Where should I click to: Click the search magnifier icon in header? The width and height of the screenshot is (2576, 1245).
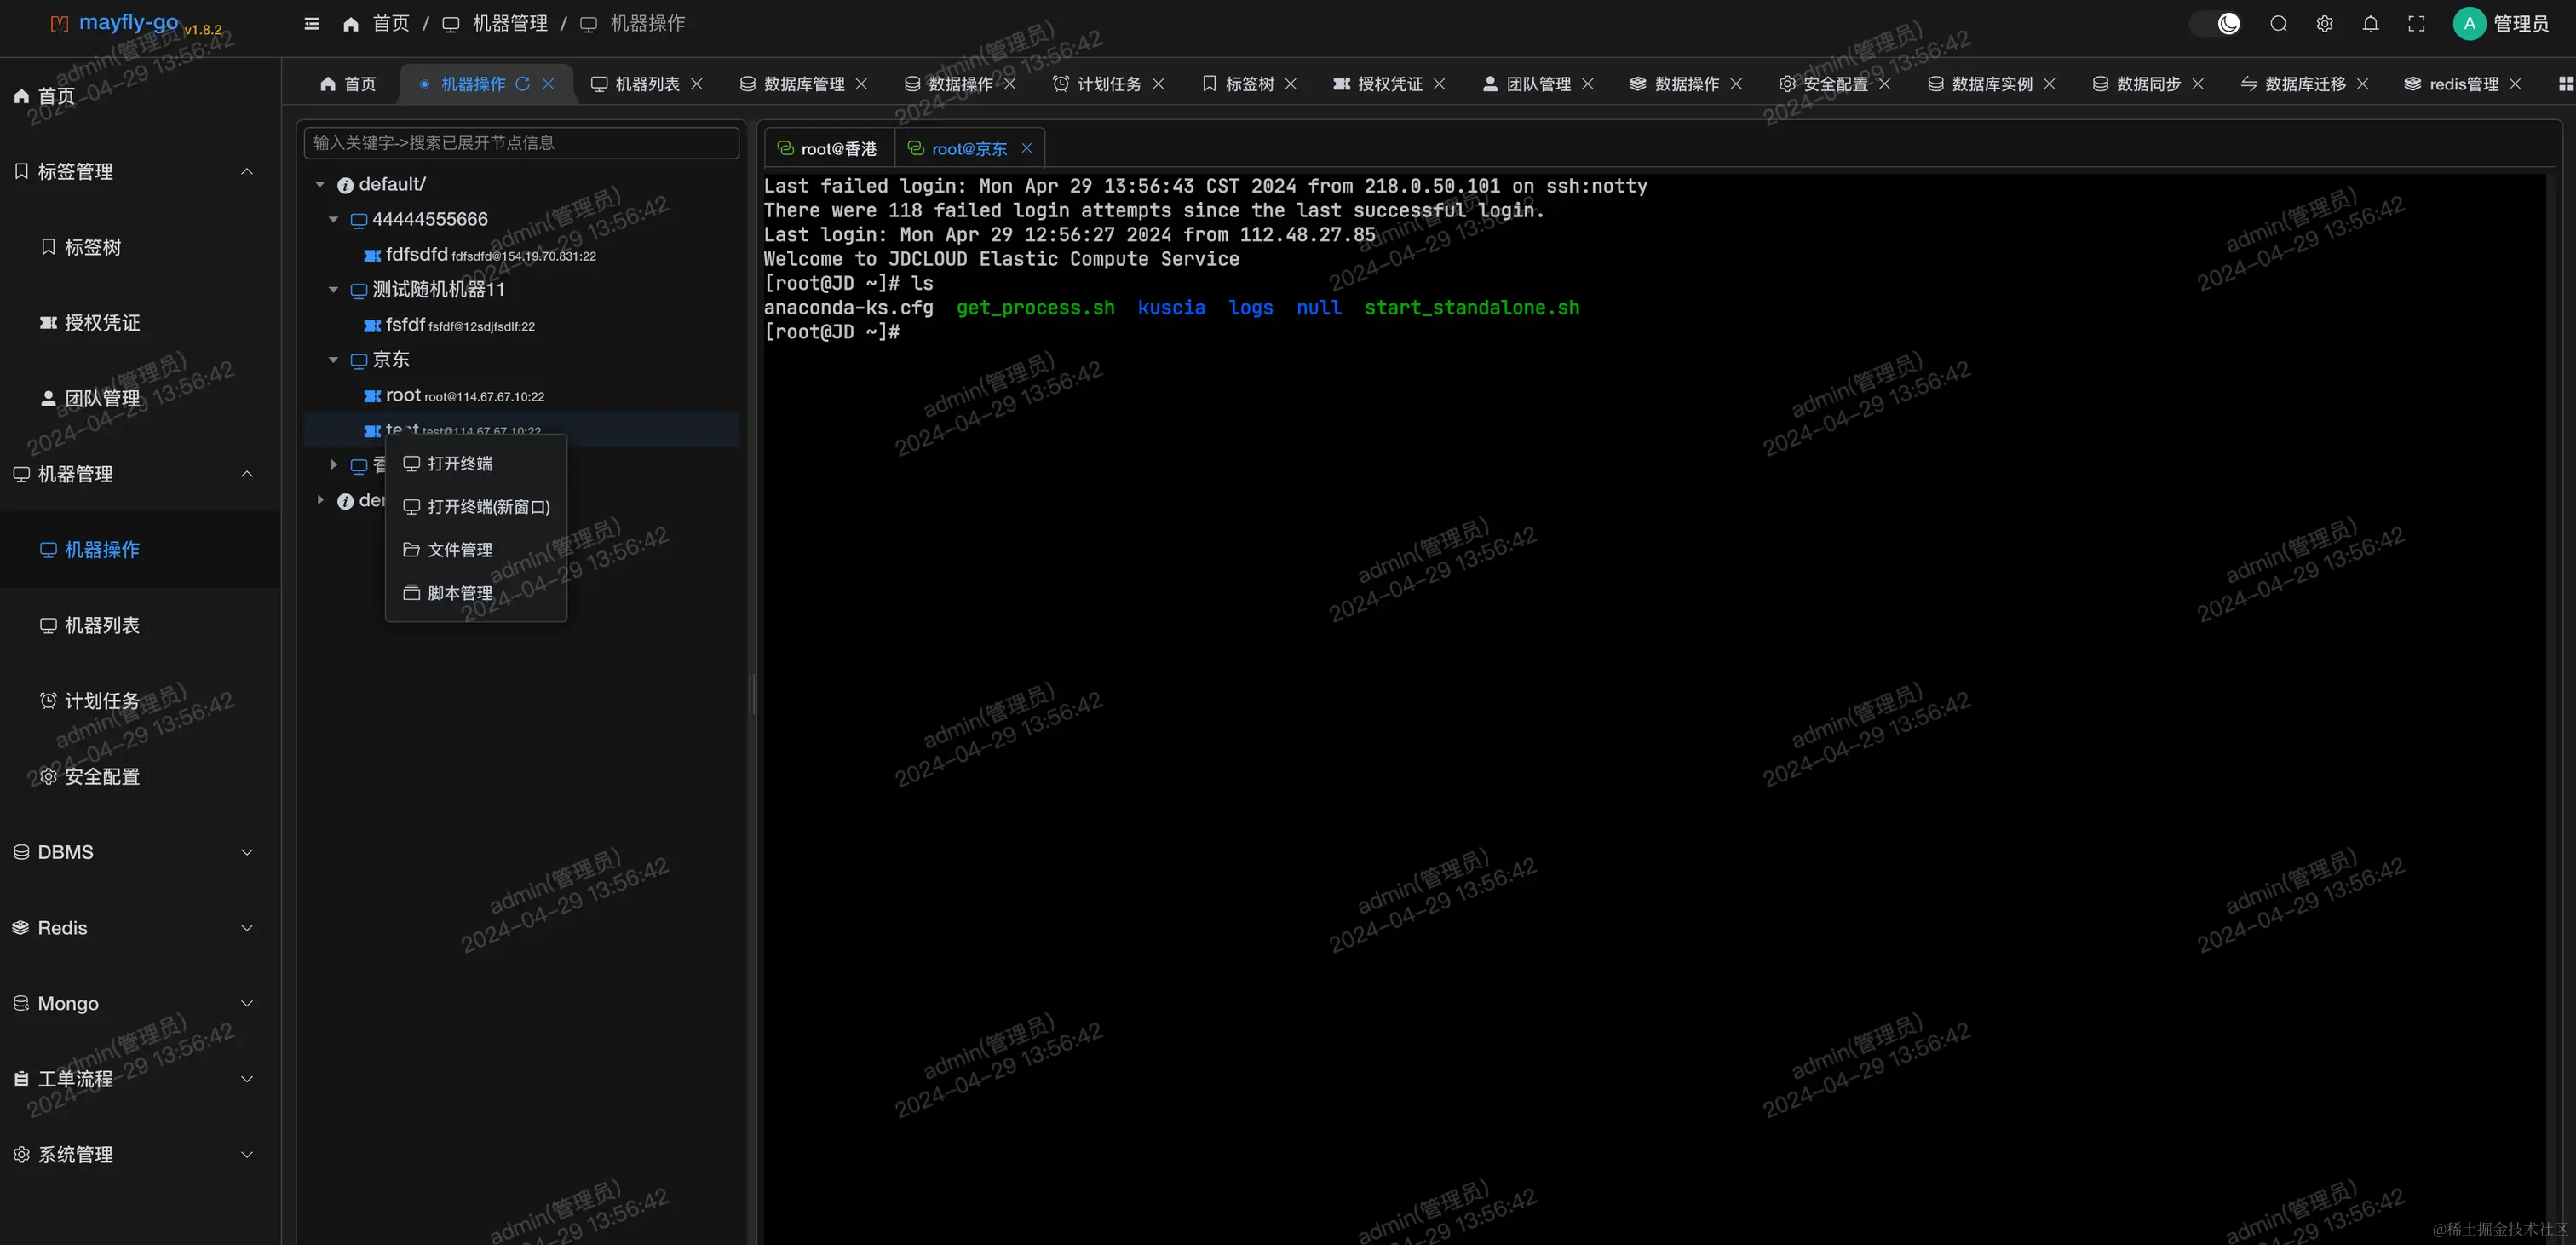tap(2278, 24)
